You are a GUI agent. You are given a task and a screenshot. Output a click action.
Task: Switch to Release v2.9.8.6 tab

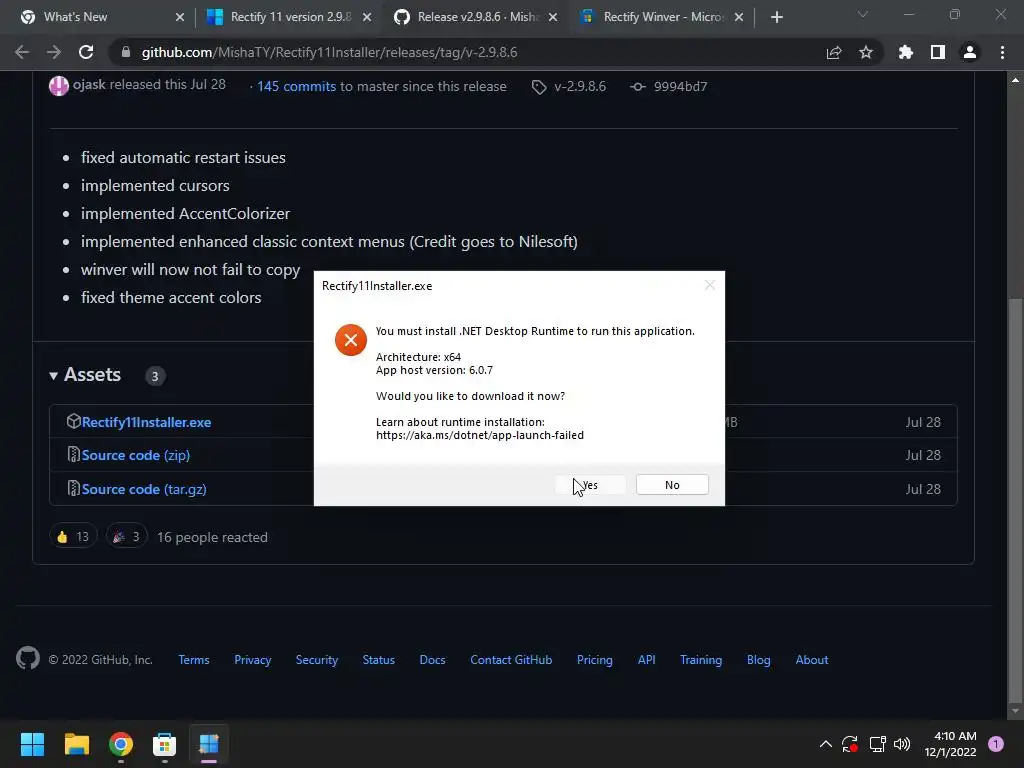477,17
